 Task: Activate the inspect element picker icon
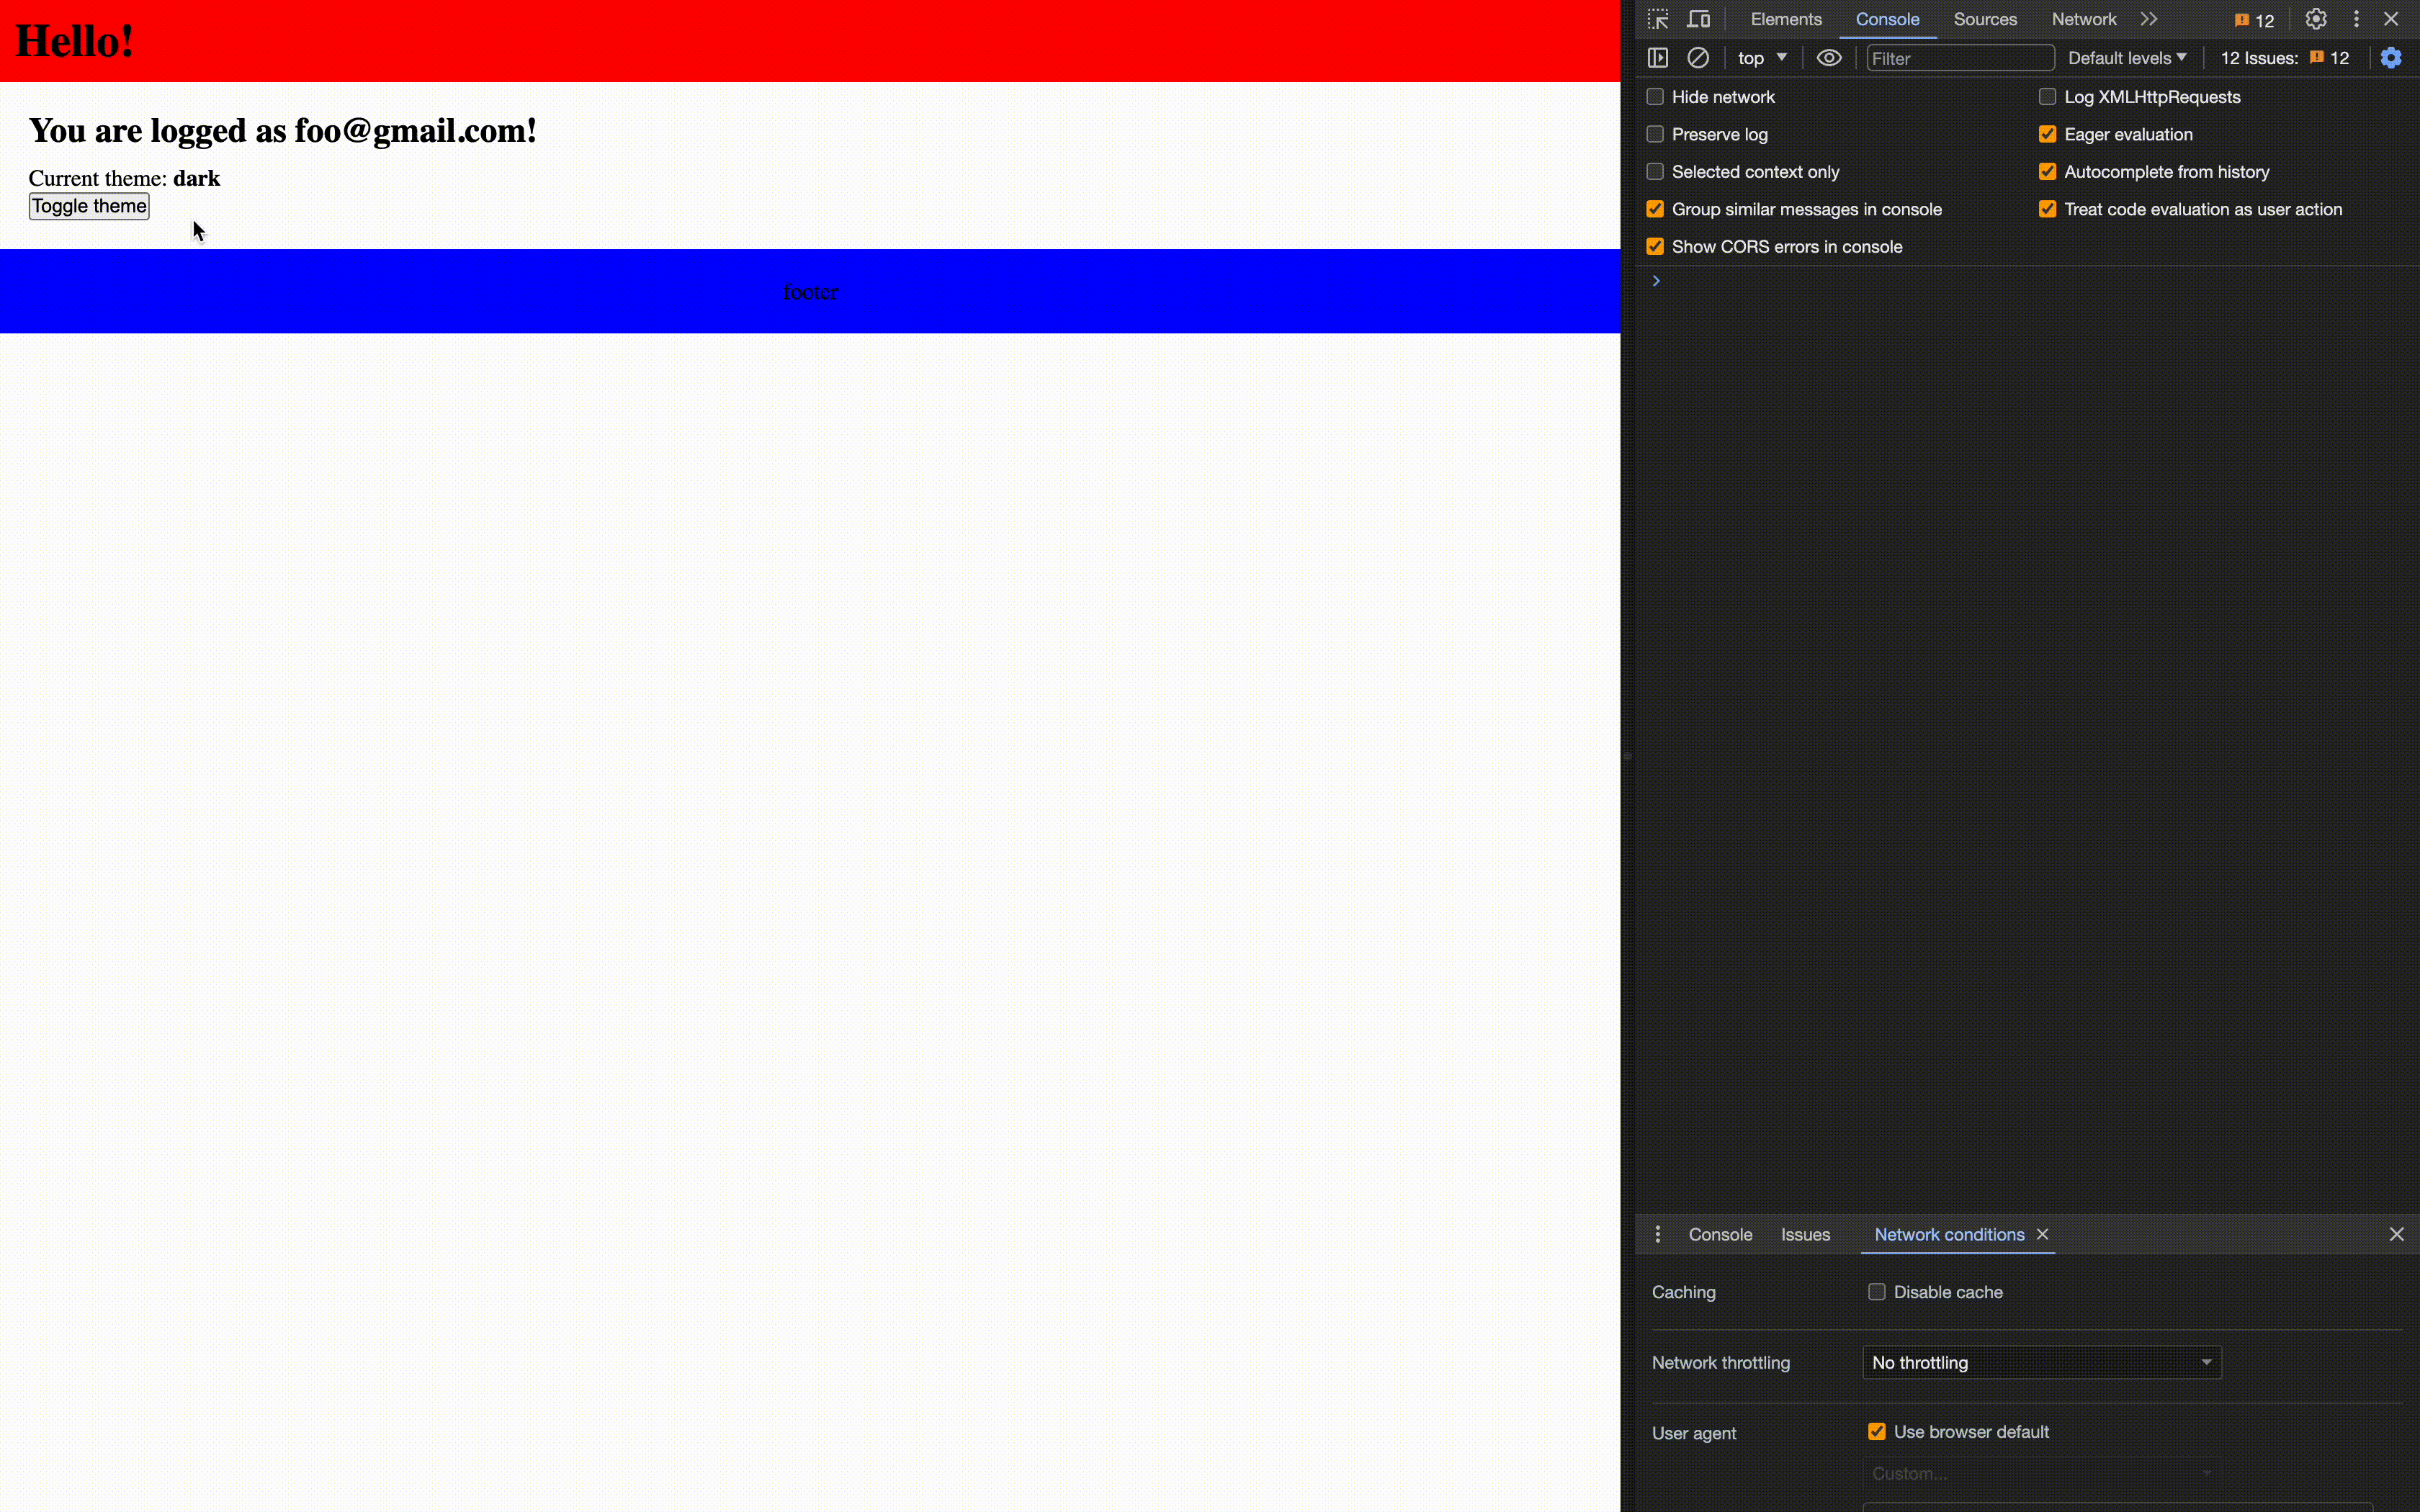(1658, 19)
